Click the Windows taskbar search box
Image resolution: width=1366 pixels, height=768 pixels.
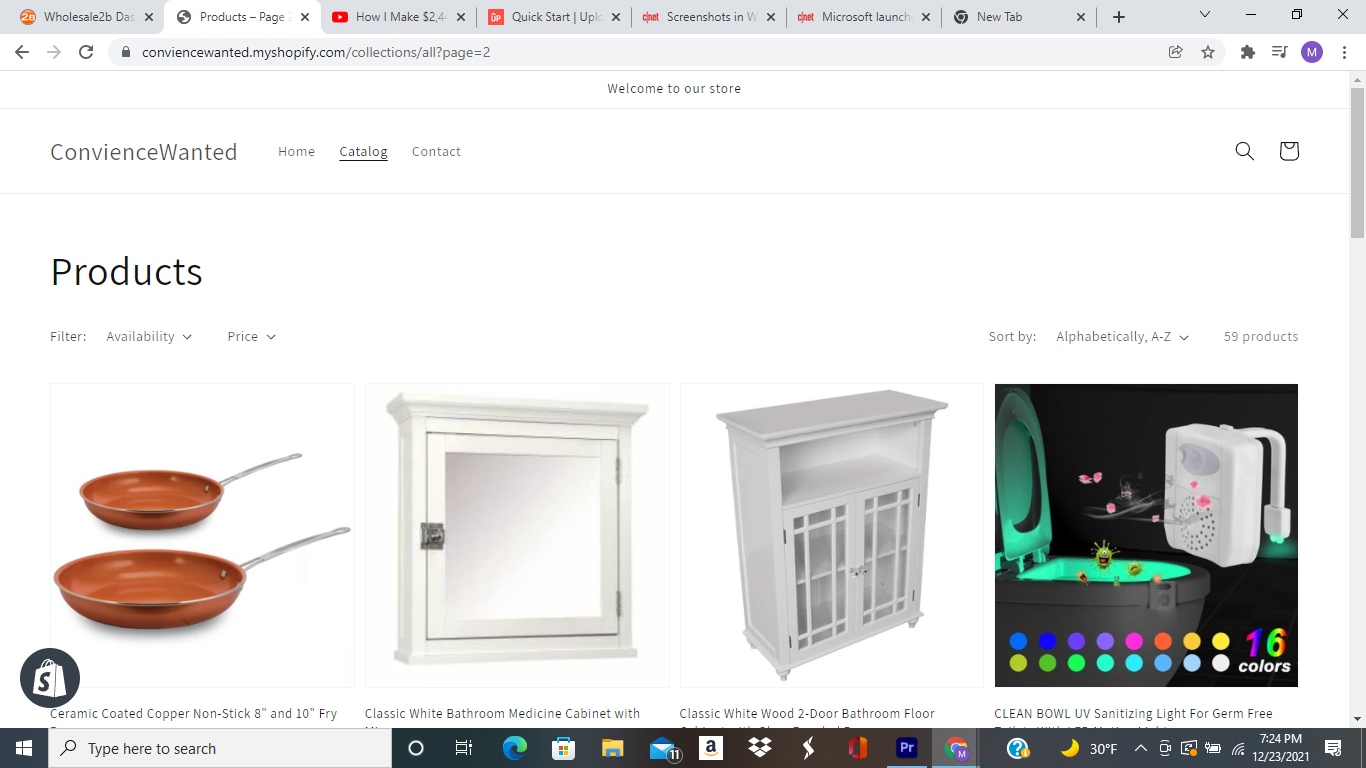coord(220,748)
